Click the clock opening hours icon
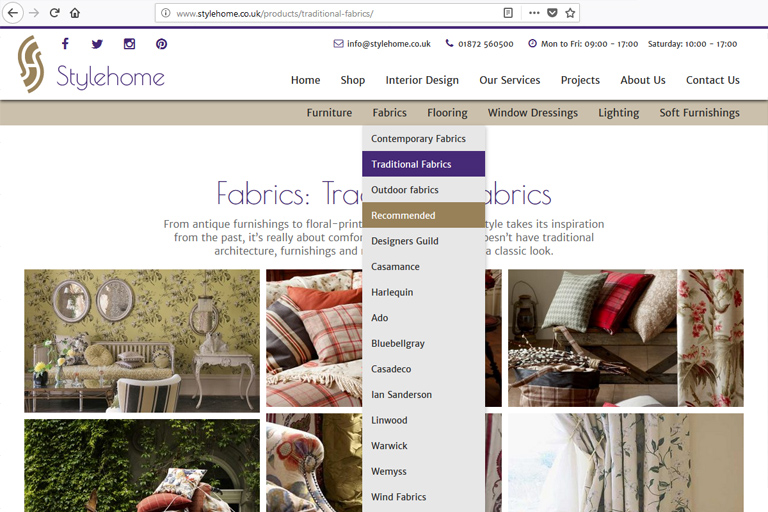768x512 pixels. pos(532,44)
